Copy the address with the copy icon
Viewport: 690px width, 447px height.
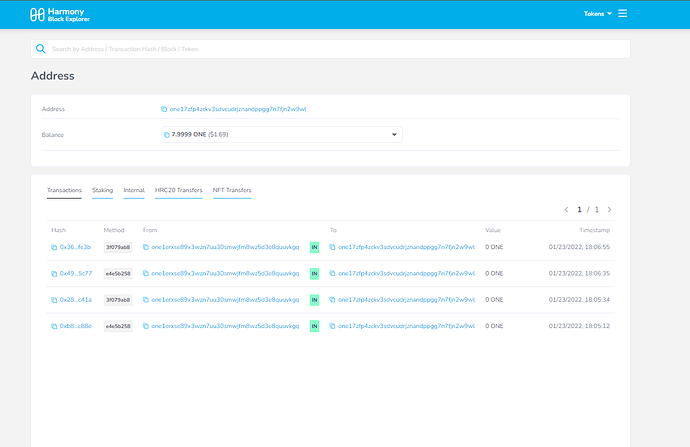164,109
